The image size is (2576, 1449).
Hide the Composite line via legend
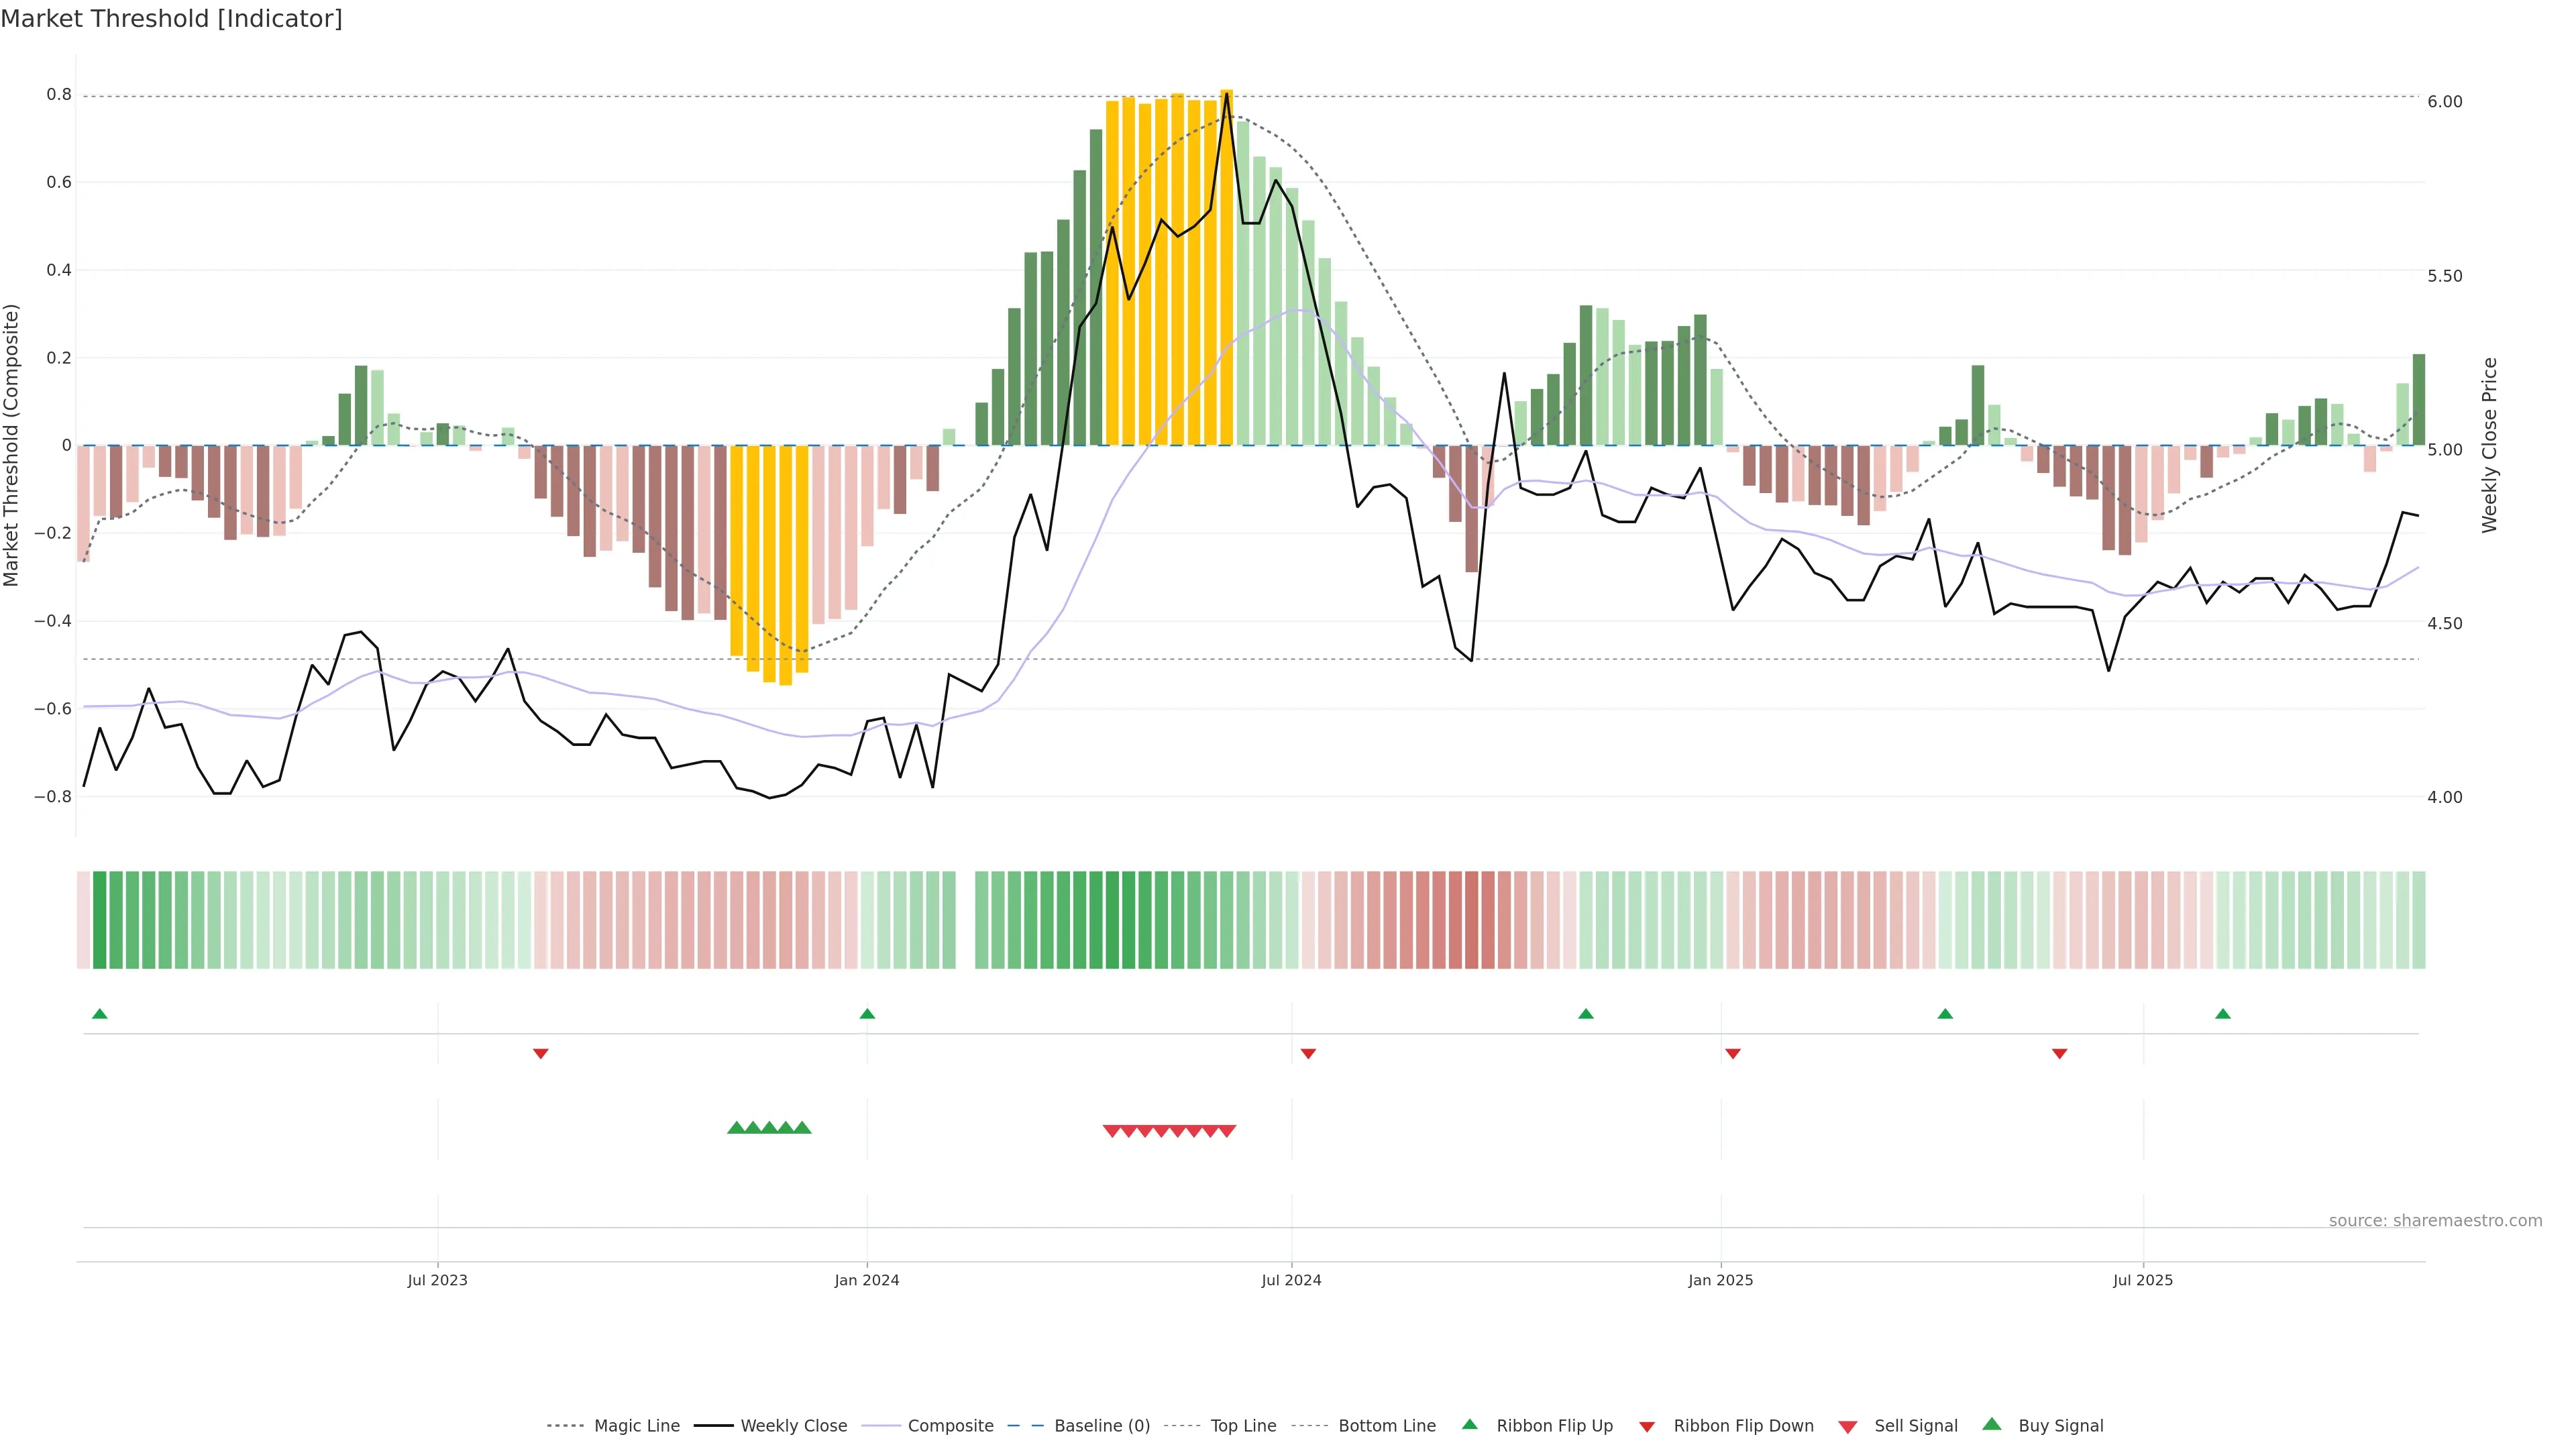tap(950, 1426)
